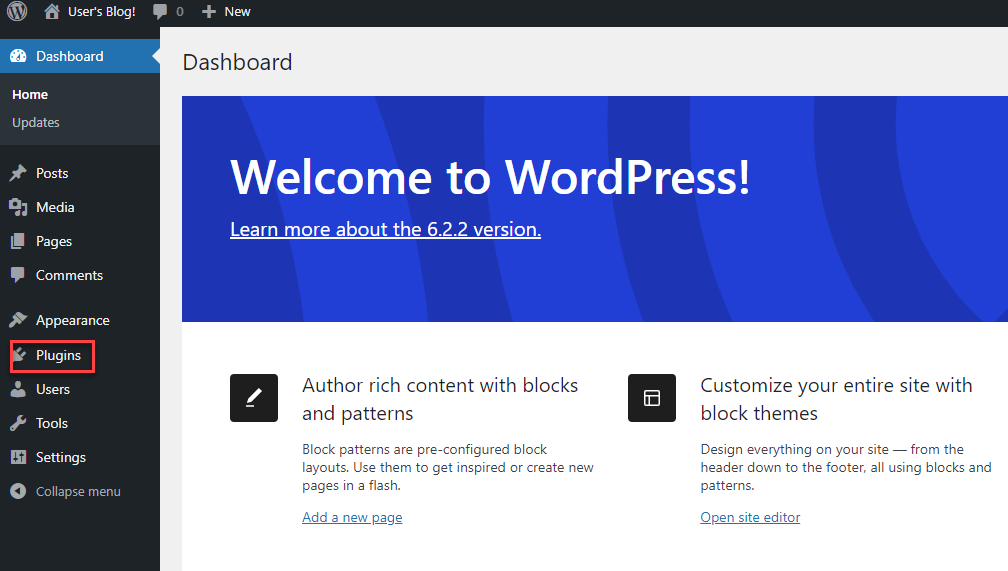Click the Tools wrench icon
The image size is (1008, 571).
tap(18, 423)
